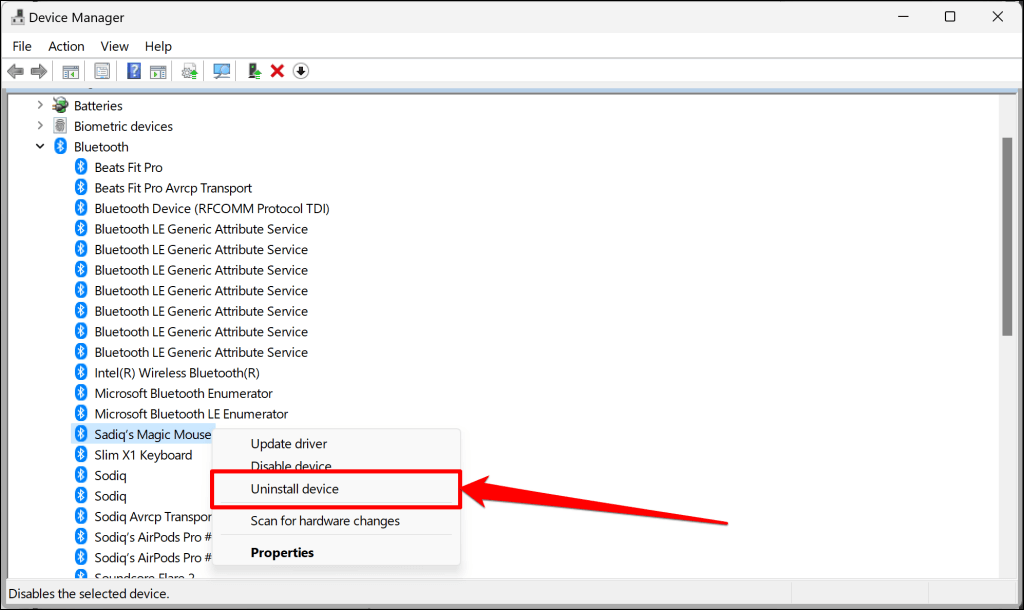Click the Forward arrow in the toolbar

coord(39,71)
